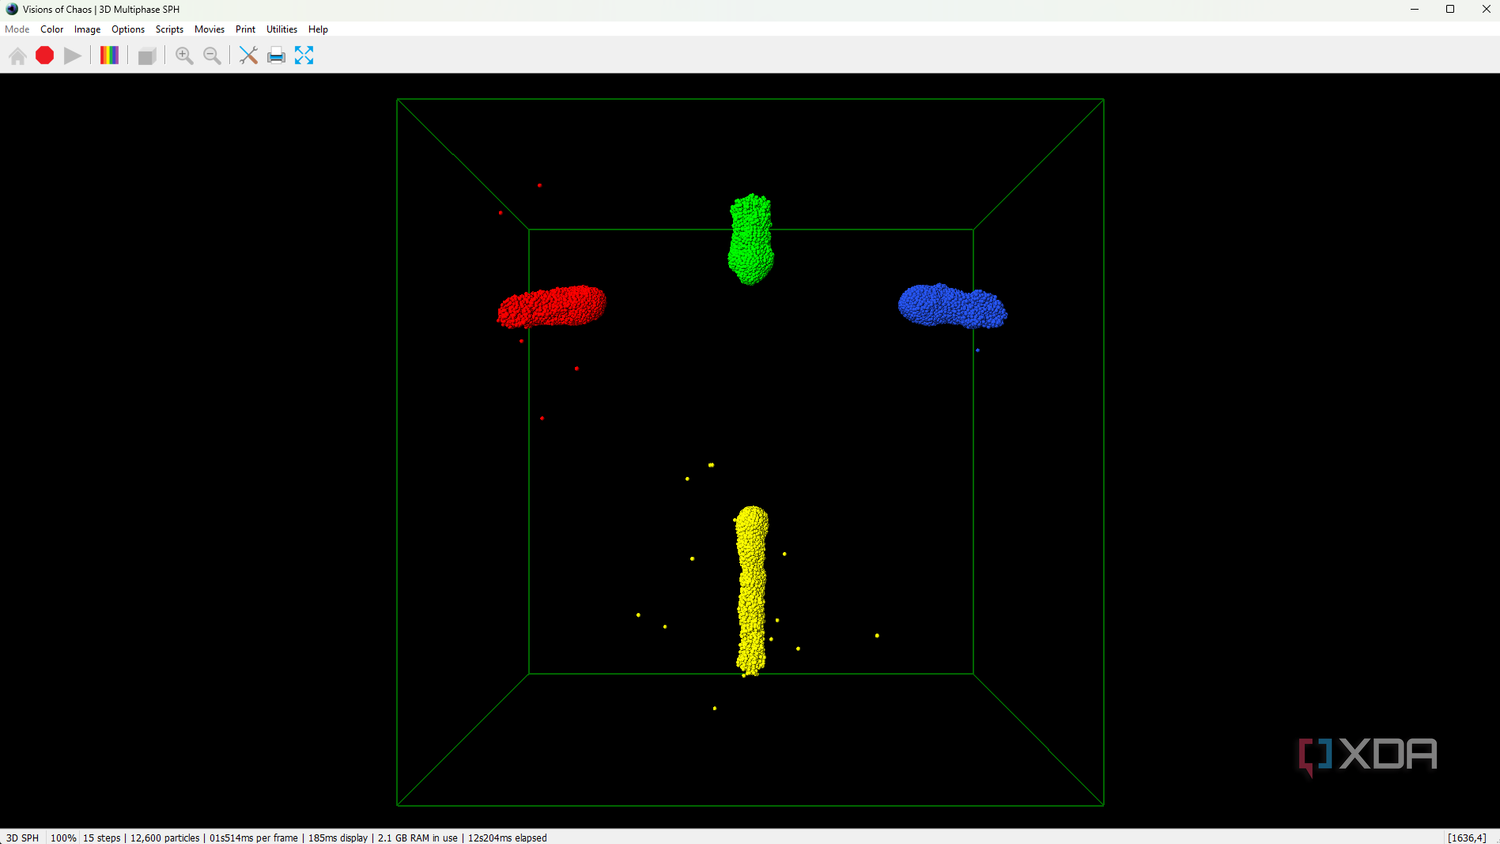Open the Mode menu
This screenshot has height=844, width=1500.
tap(17, 30)
